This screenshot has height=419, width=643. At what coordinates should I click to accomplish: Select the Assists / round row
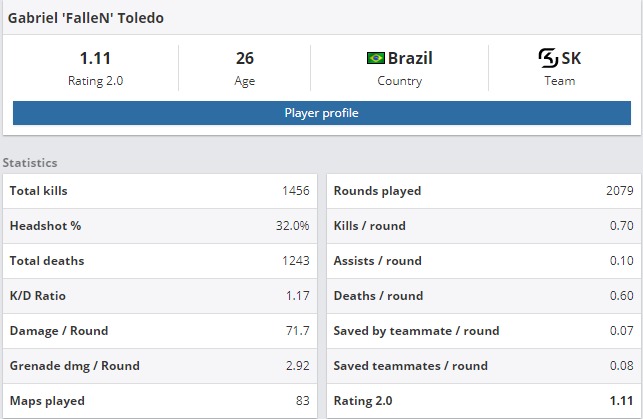coord(484,261)
